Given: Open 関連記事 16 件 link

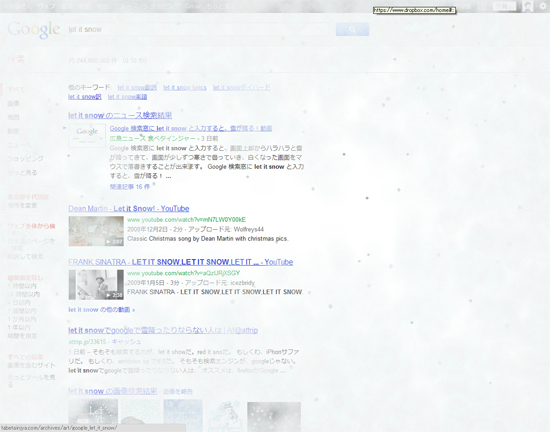Looking at the screenshot, I should point(130,187).
